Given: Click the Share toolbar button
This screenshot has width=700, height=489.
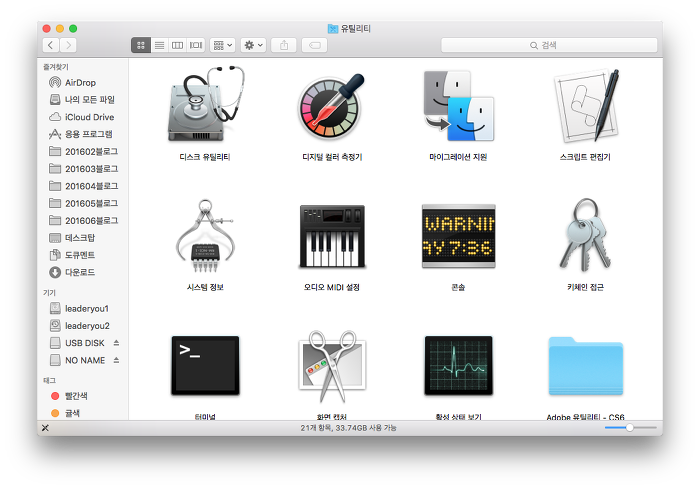Looking at the screenshot, I should coord(284,45).
